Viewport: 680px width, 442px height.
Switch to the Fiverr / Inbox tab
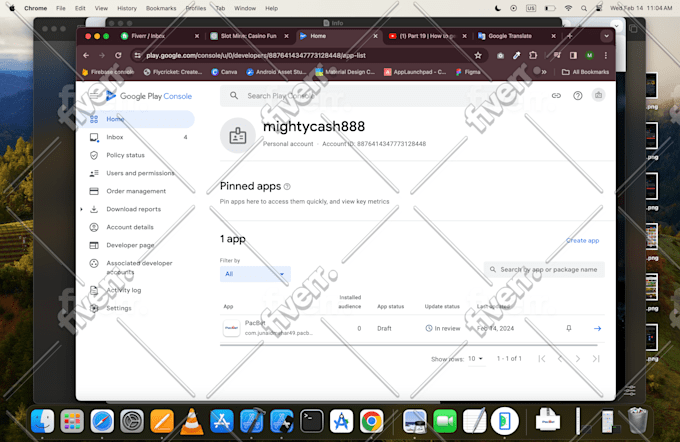(x=160, y=36)
